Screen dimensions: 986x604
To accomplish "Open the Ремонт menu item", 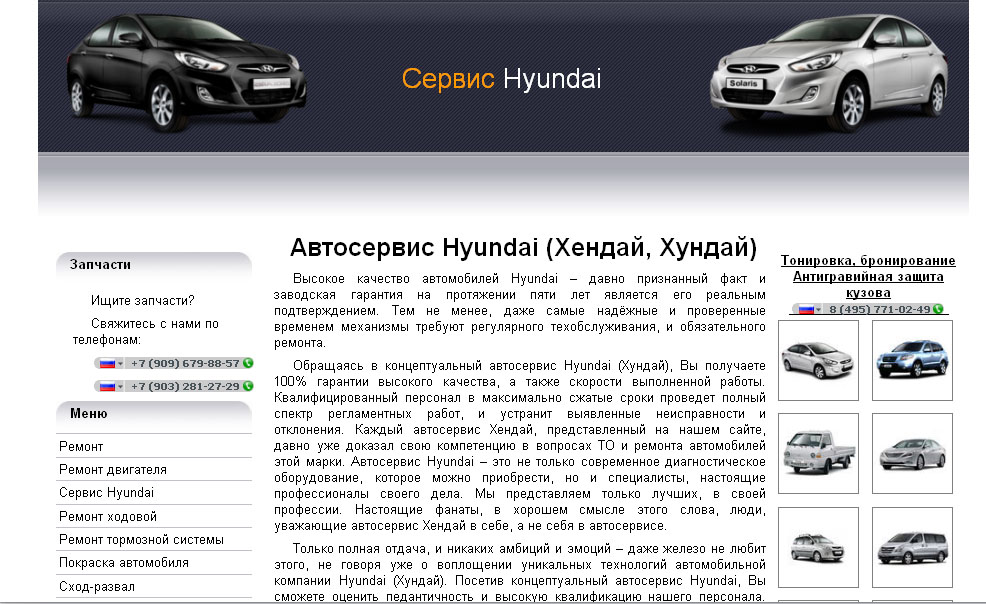I will tap(153, 446).
